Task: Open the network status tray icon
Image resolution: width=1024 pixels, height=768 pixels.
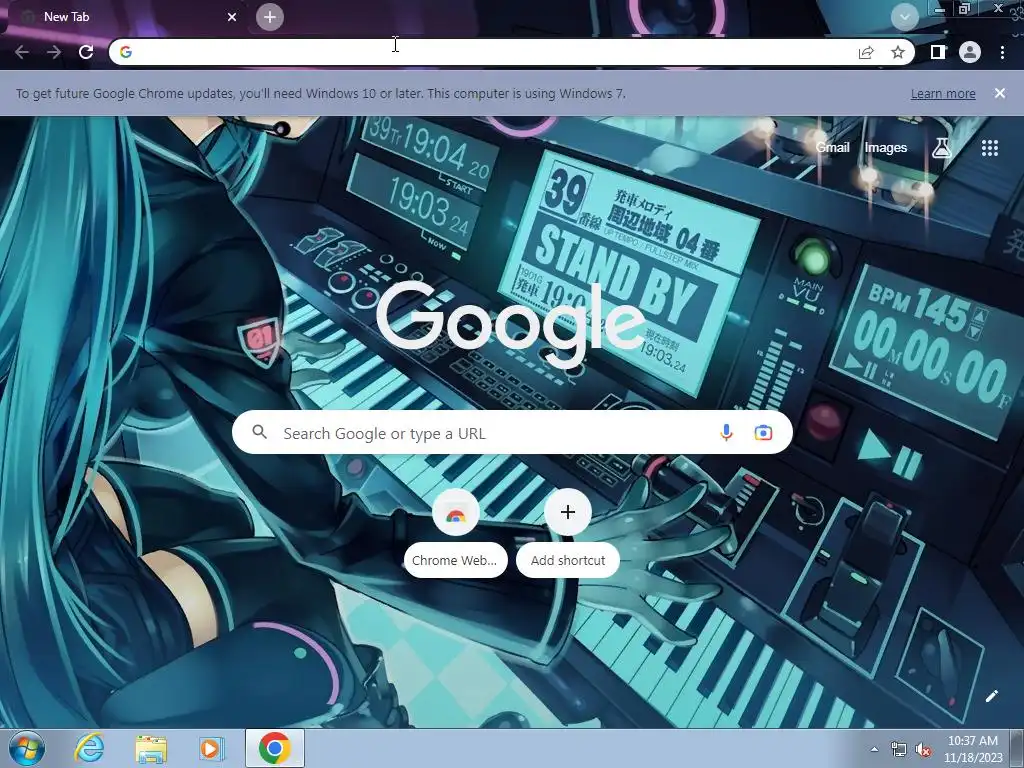Action: [x=899, y=749]
